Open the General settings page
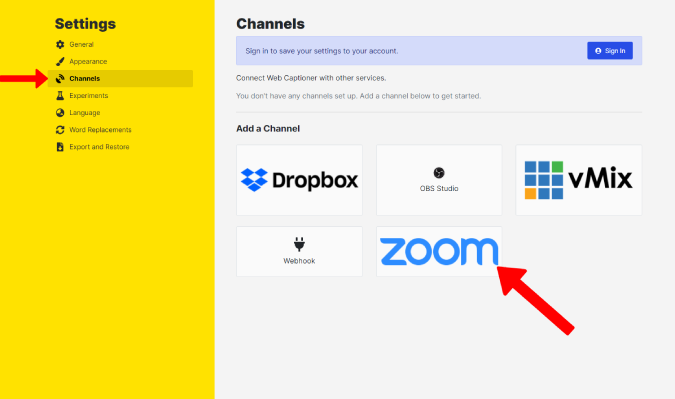This screenshot has height=399, width=675. click(120, 44)
